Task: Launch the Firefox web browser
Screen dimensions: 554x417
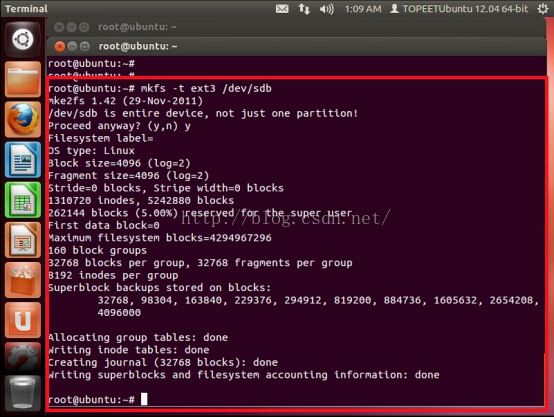Action: tap(23, 119)
